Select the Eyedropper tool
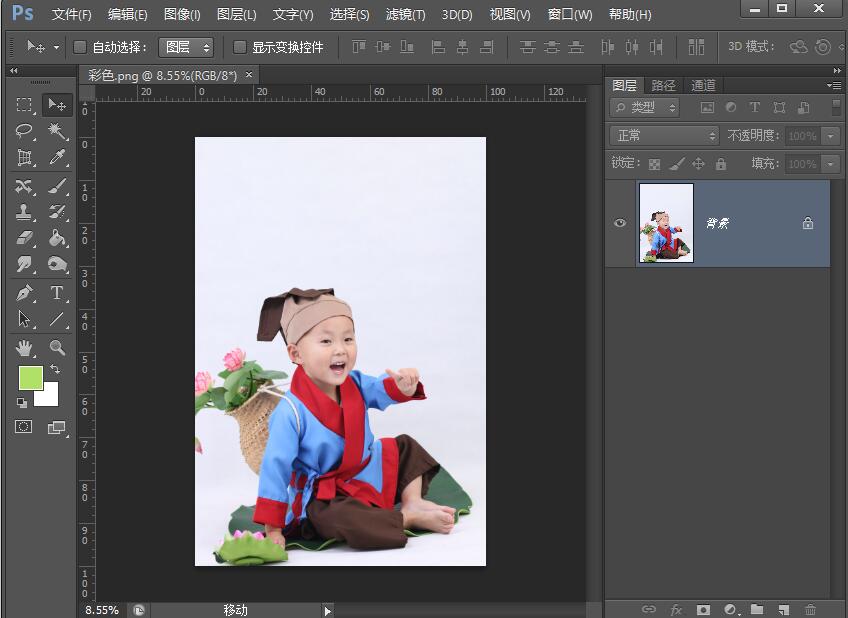Viewport: 848px width, 618px height. pos(57,157)
